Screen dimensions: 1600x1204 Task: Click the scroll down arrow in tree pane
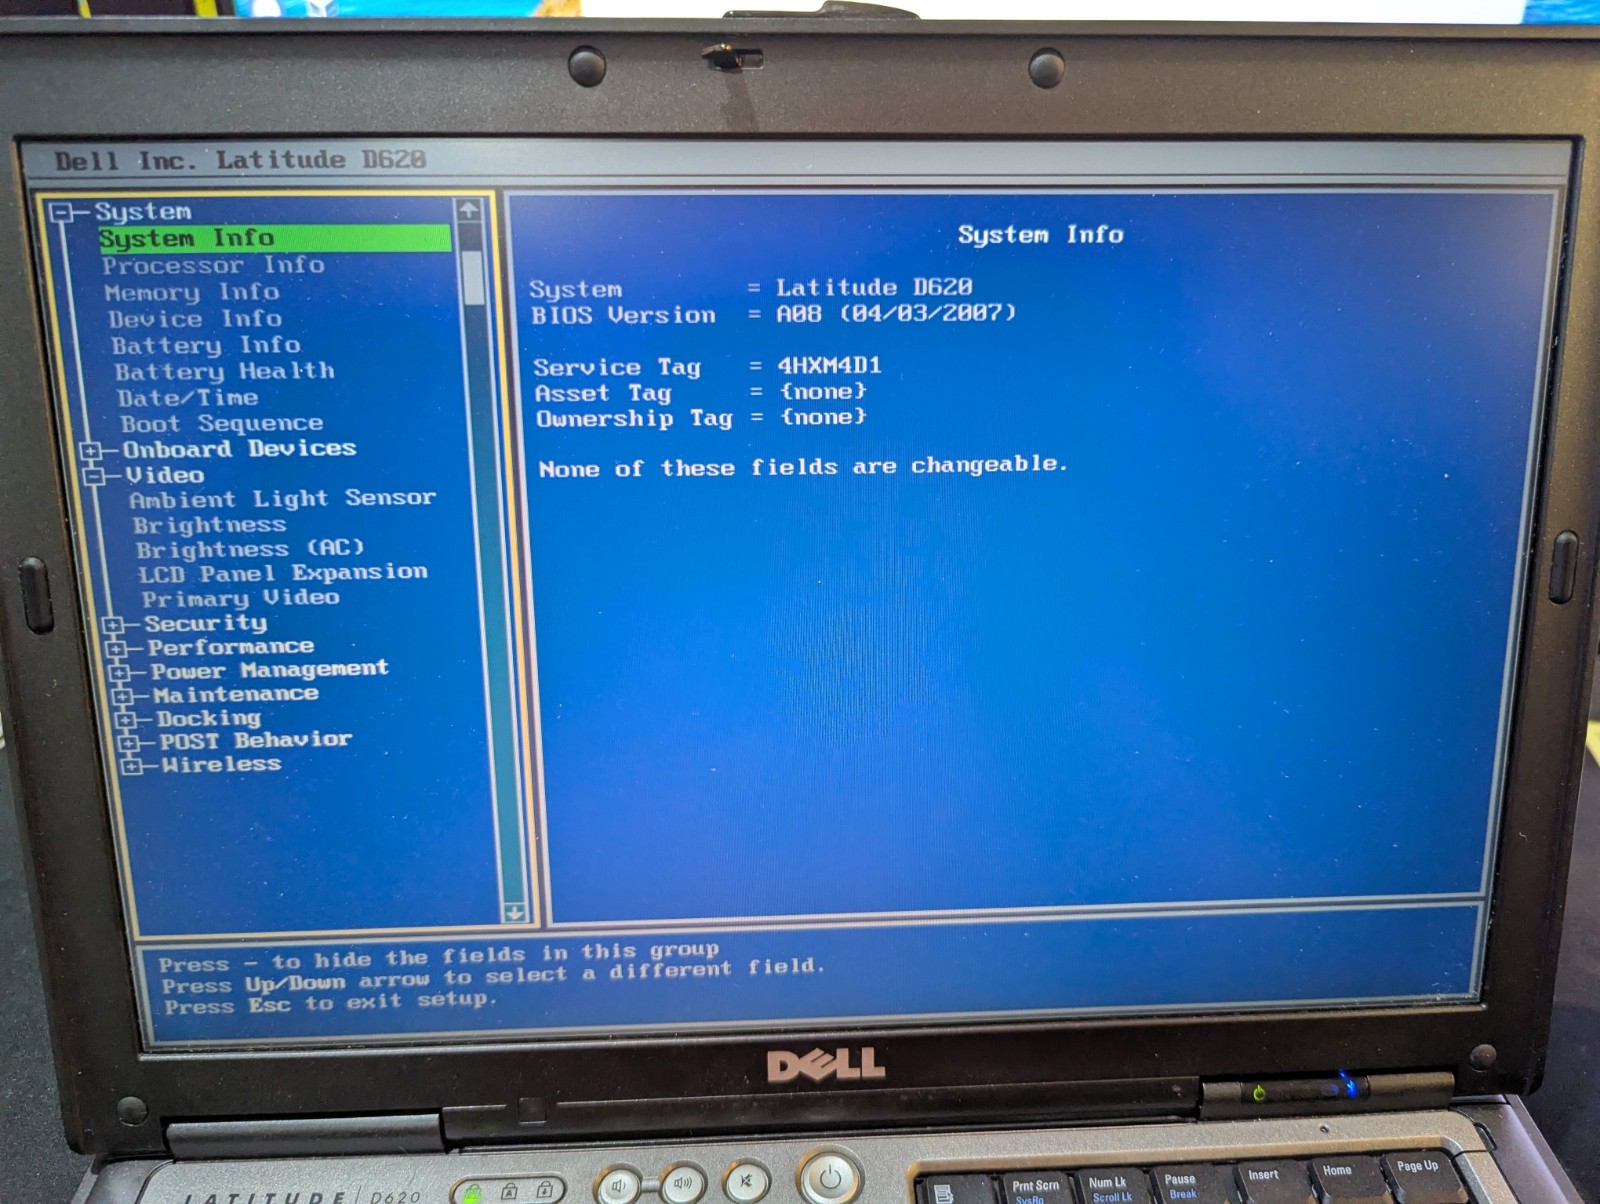(x=514, y=912)
